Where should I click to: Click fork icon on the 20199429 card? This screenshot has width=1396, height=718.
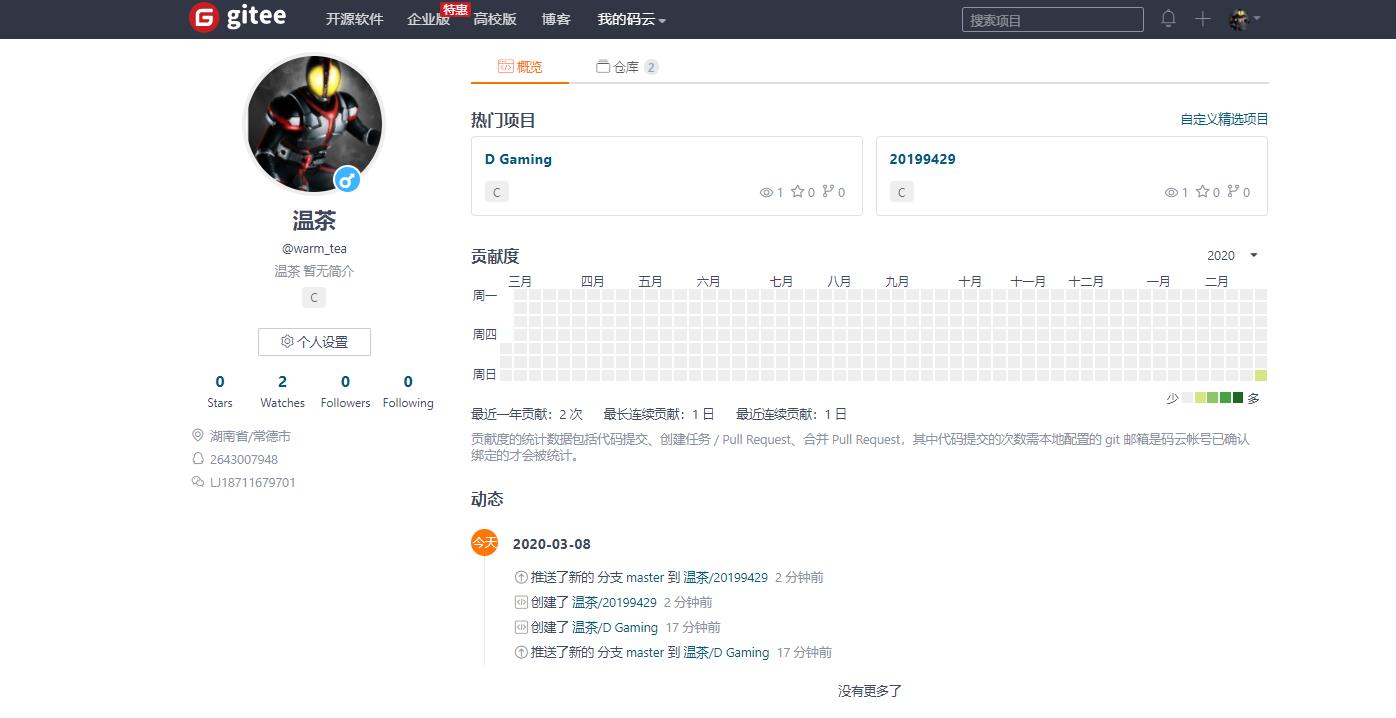[1233, 192]
